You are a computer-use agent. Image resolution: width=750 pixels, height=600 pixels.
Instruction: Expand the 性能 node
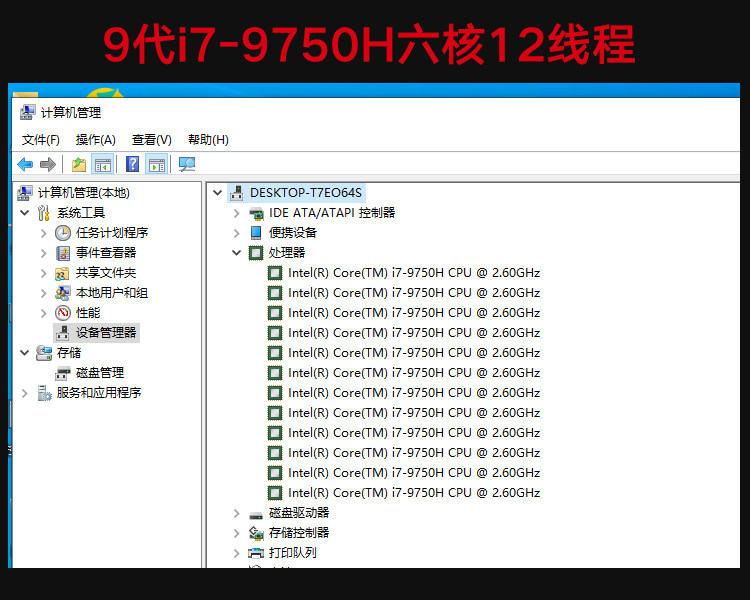pyautogui.click(x=44, y=313)
